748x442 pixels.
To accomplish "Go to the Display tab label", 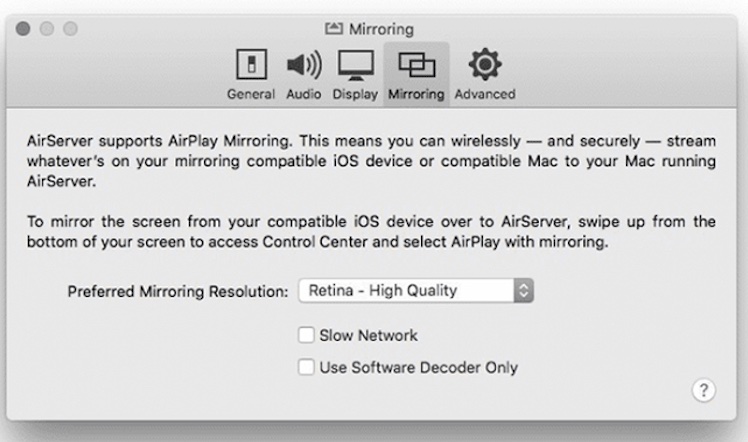I will 355,94.
